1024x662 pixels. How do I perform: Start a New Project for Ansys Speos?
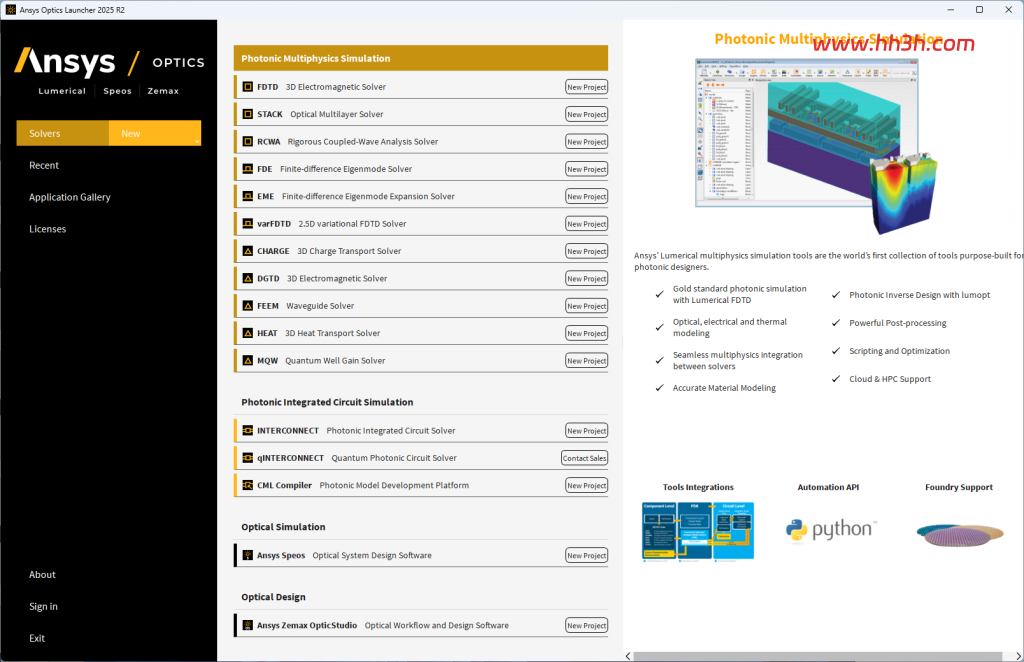(x=586, y=556)
